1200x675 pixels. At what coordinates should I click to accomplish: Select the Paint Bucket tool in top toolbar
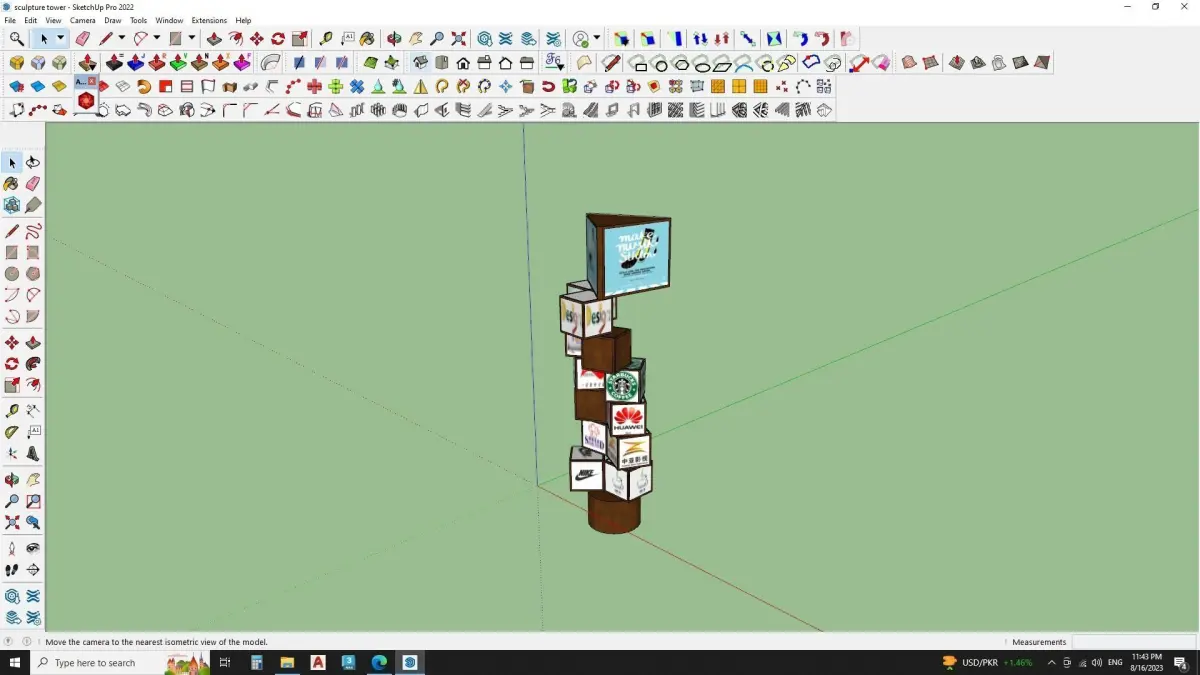point(367,39)
